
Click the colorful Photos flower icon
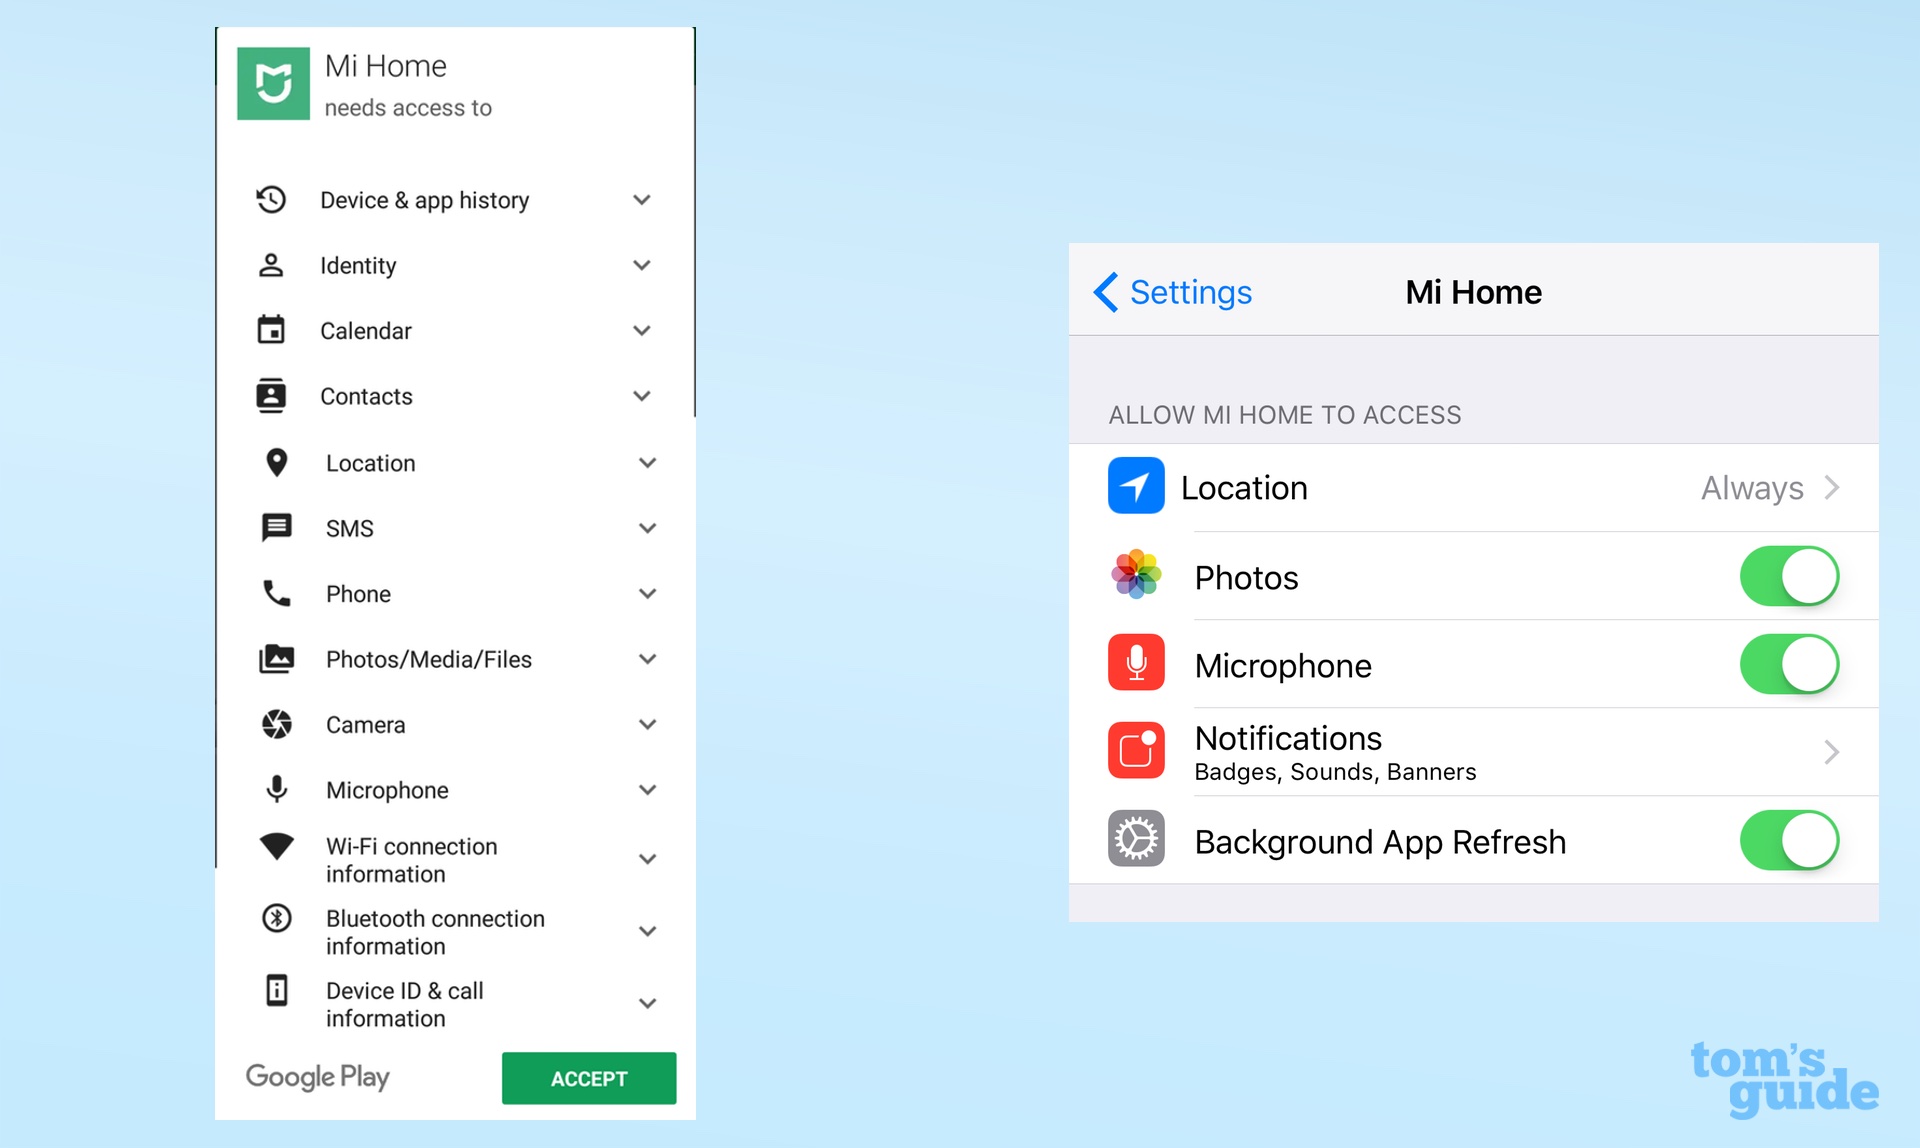[x=1136, y=575]
